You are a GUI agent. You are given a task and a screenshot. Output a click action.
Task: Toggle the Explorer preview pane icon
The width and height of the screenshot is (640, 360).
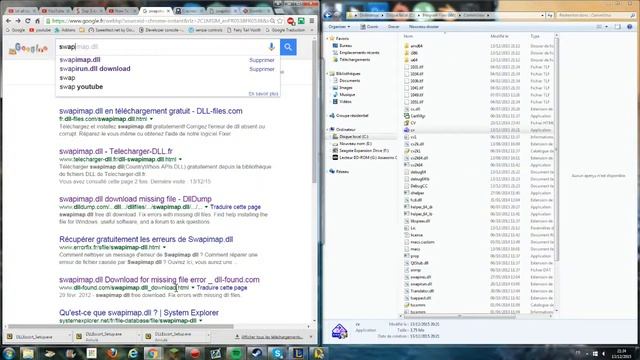click(x=618, y=27)
